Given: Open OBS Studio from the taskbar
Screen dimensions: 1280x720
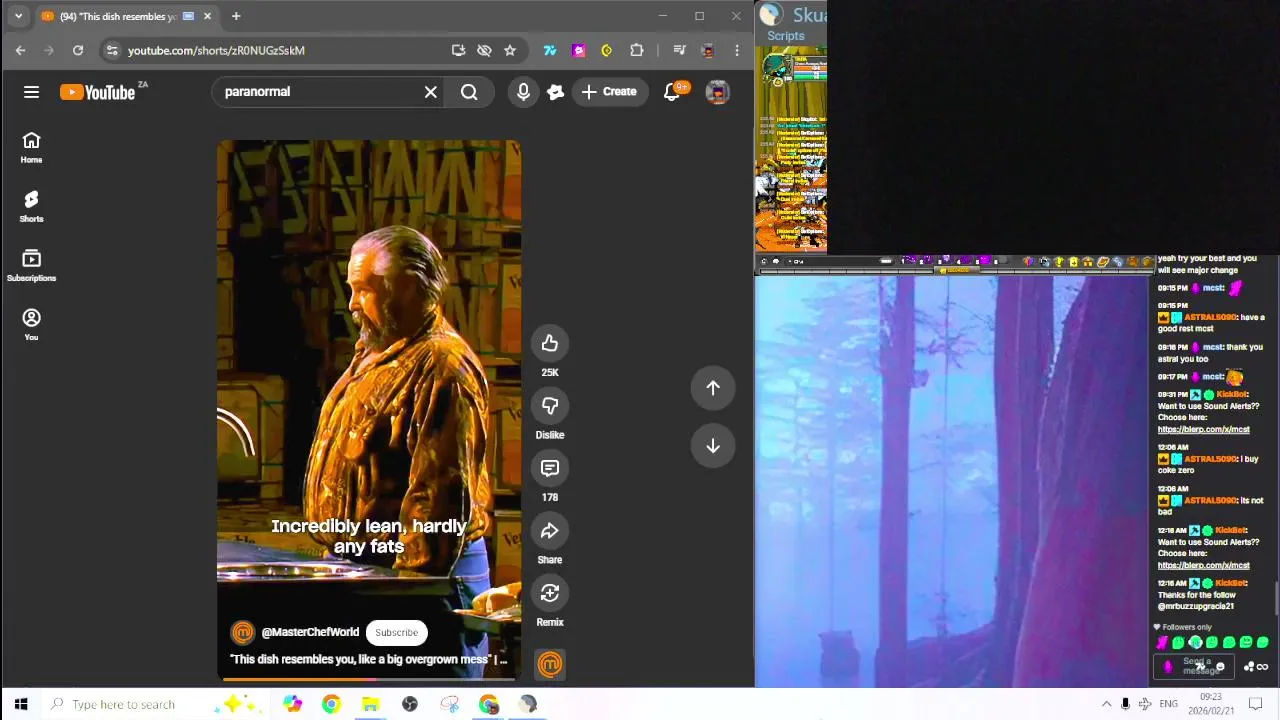Looking at the screenshot, I should point(410,704).
